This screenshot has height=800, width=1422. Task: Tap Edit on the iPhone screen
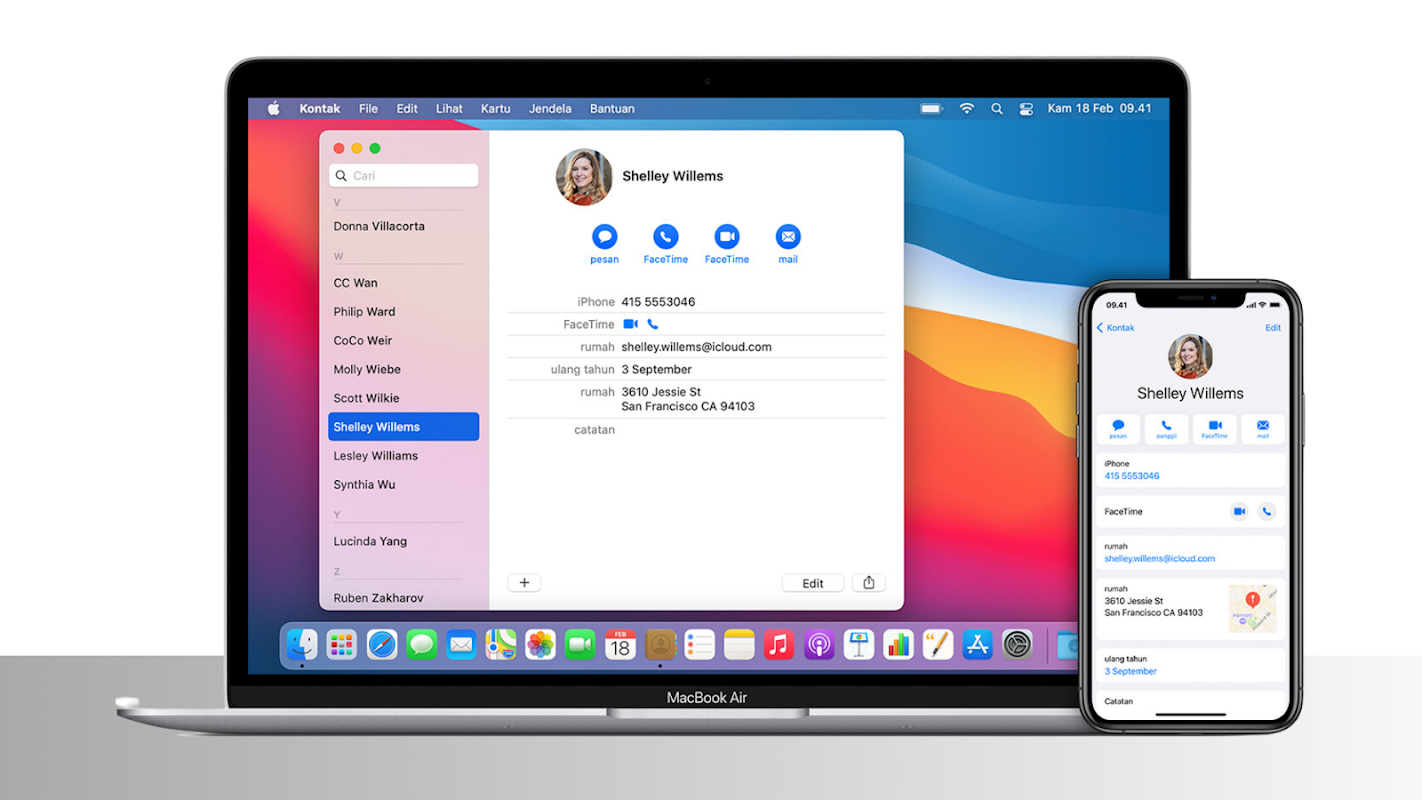[1273, 328]
